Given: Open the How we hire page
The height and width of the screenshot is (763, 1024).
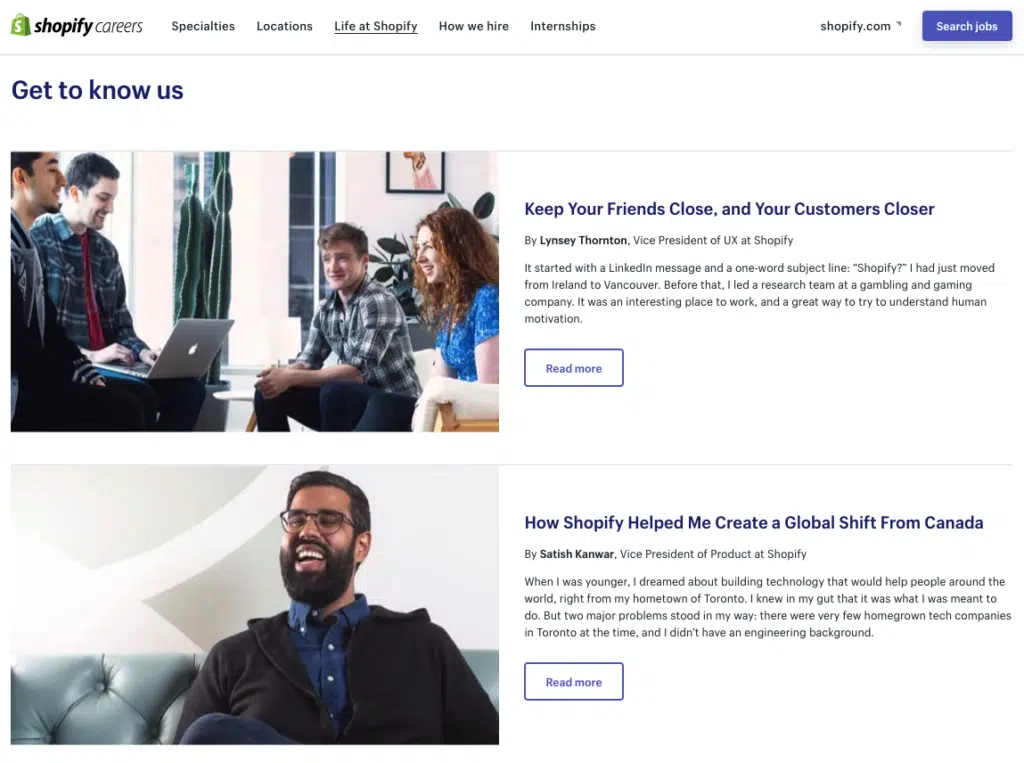Looking at the screenshot, I should [x=473, y=26].
